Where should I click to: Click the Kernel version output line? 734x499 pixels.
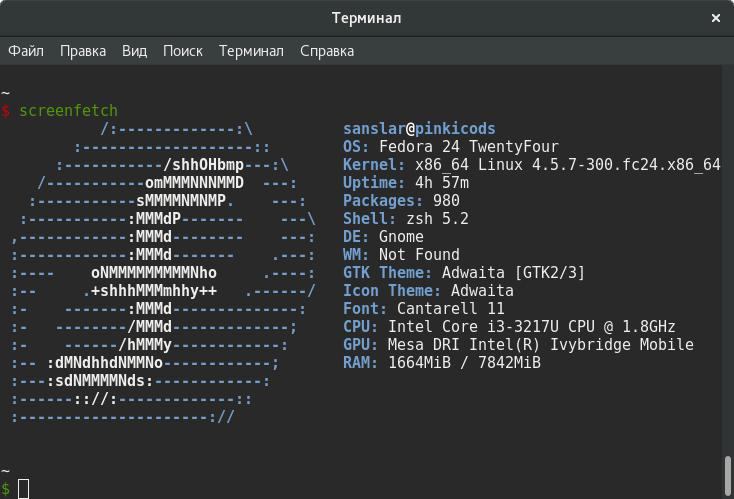[530, 165]
